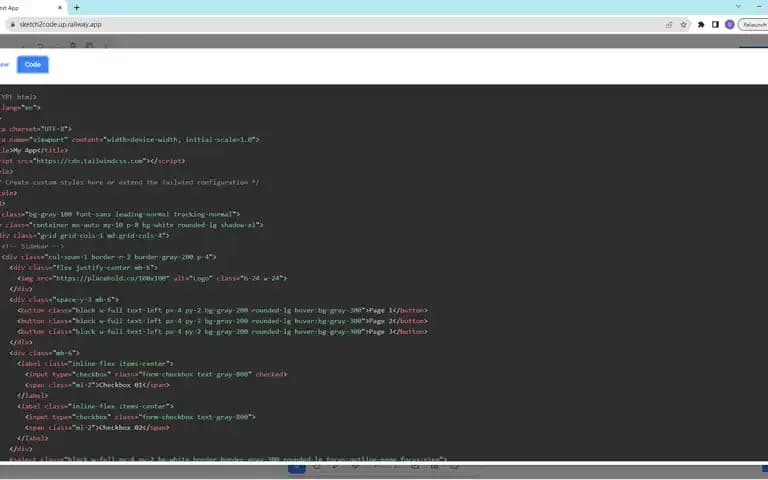This screenshot has width=768, height=480.
Task: Switch to the Preview tab
Action: click(4, 65)
